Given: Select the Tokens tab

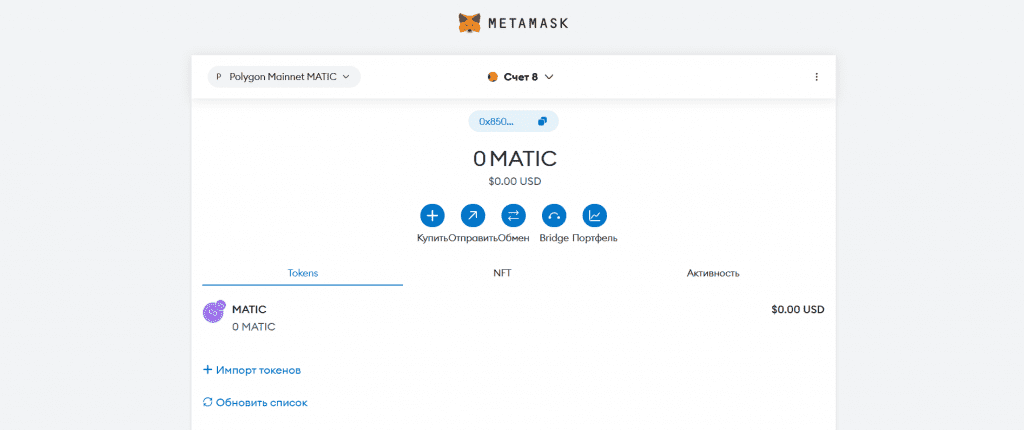Looking at the screenshot, I should [302, 273].
